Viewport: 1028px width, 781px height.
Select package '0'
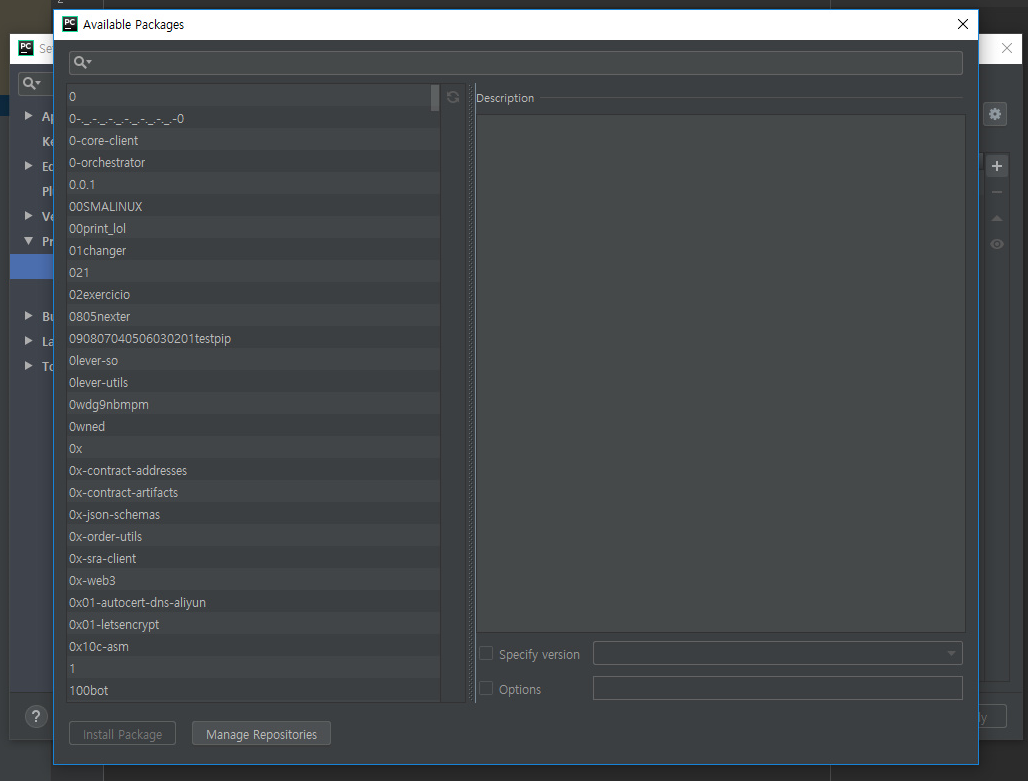253,96
